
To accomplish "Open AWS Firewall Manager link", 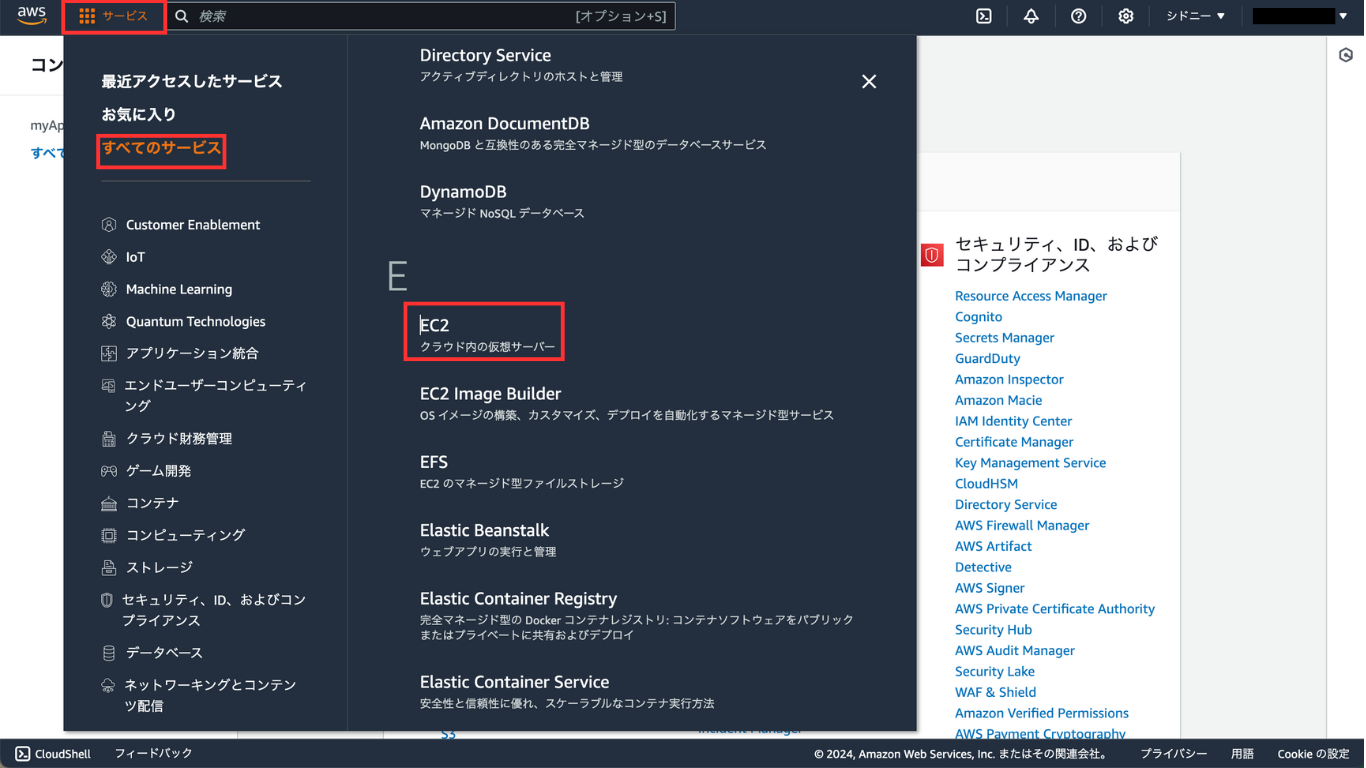I will coord(1022,526).
